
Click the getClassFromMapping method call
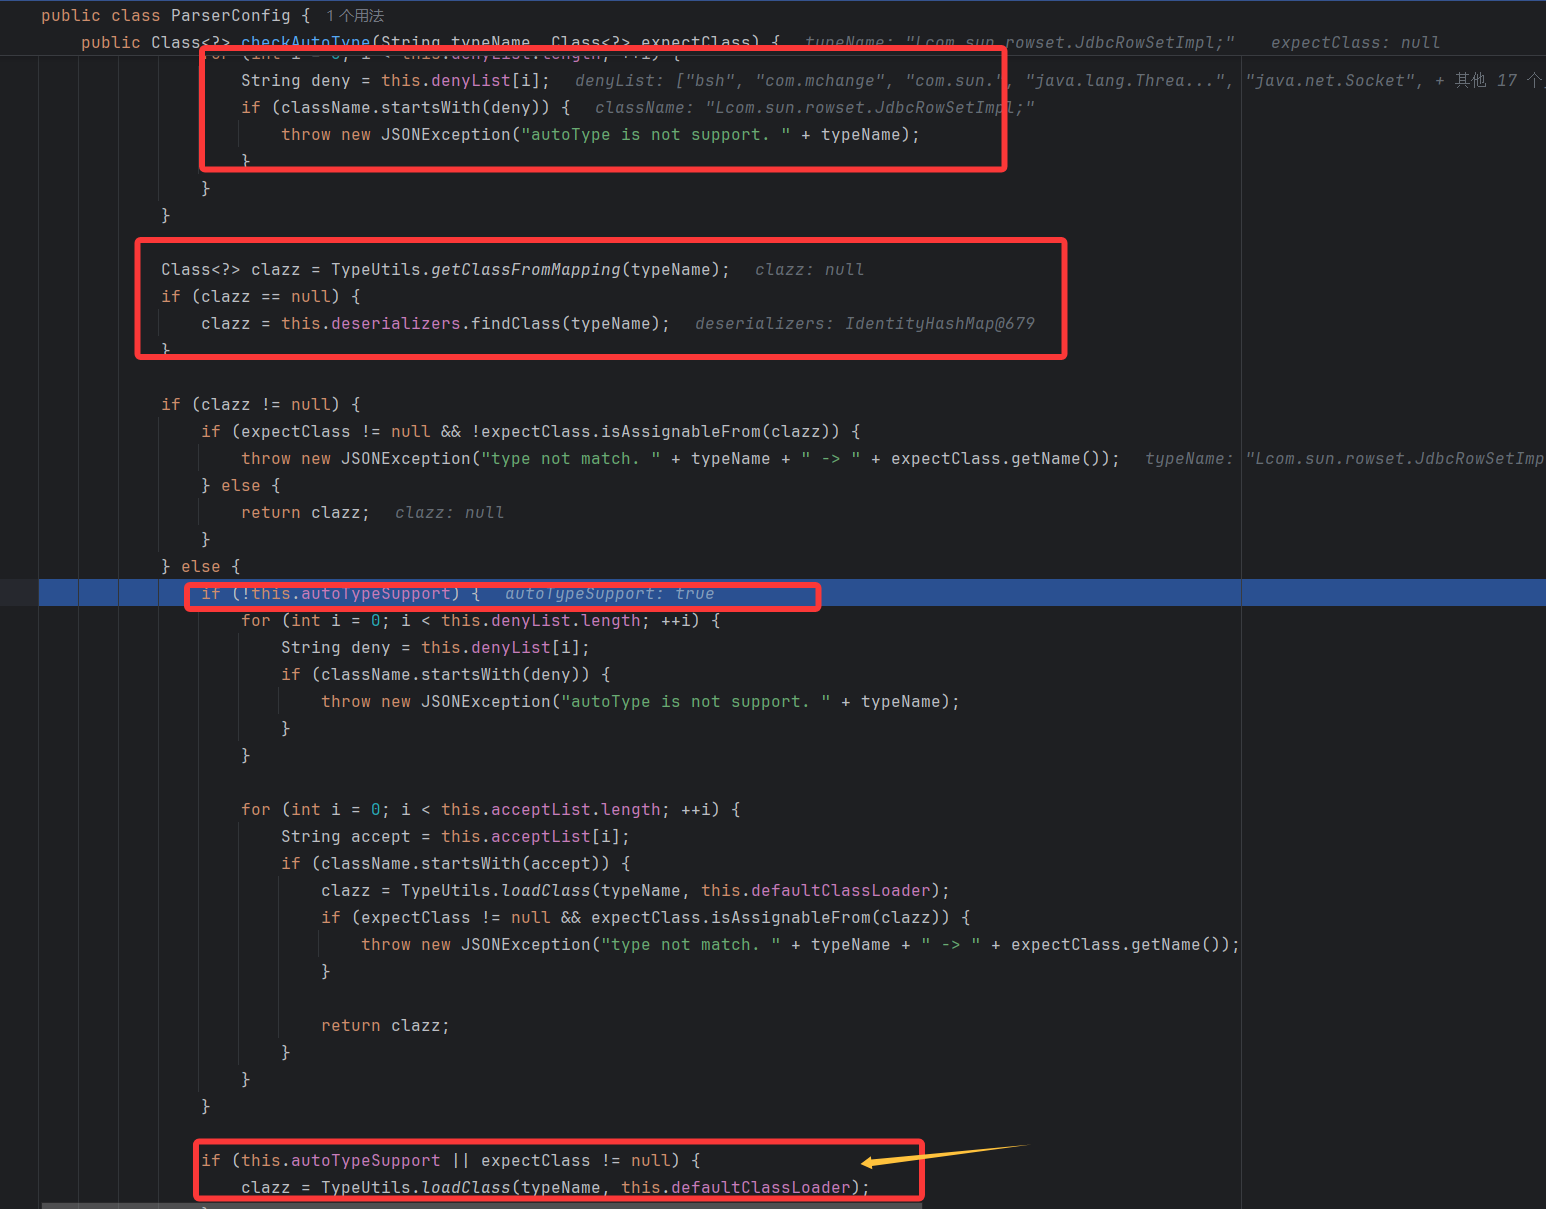(525, 270)
